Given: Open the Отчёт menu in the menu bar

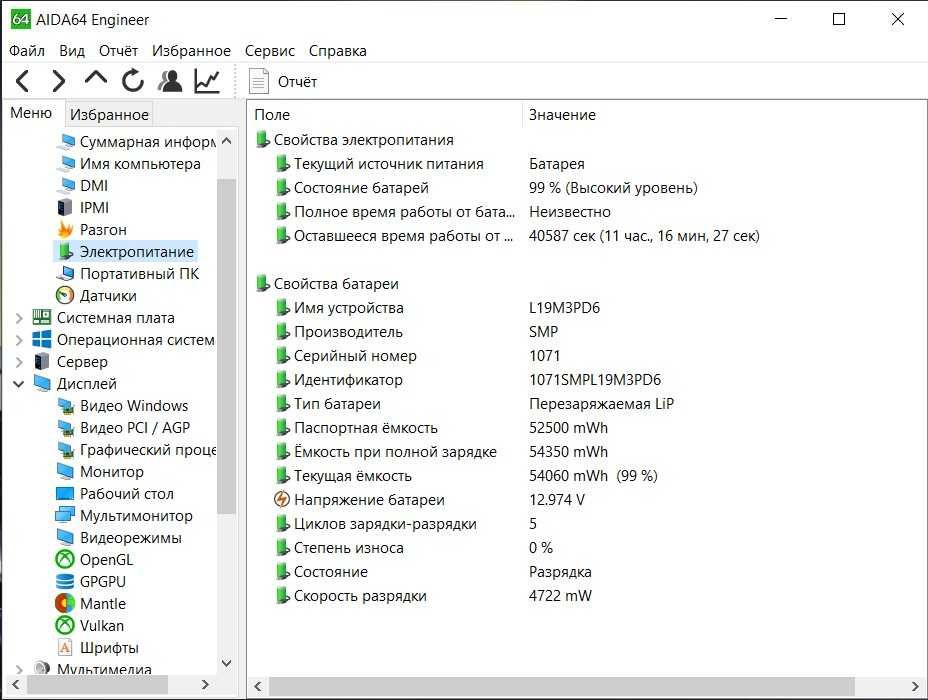Looking at the screenshot, I should tap(118, 51).
